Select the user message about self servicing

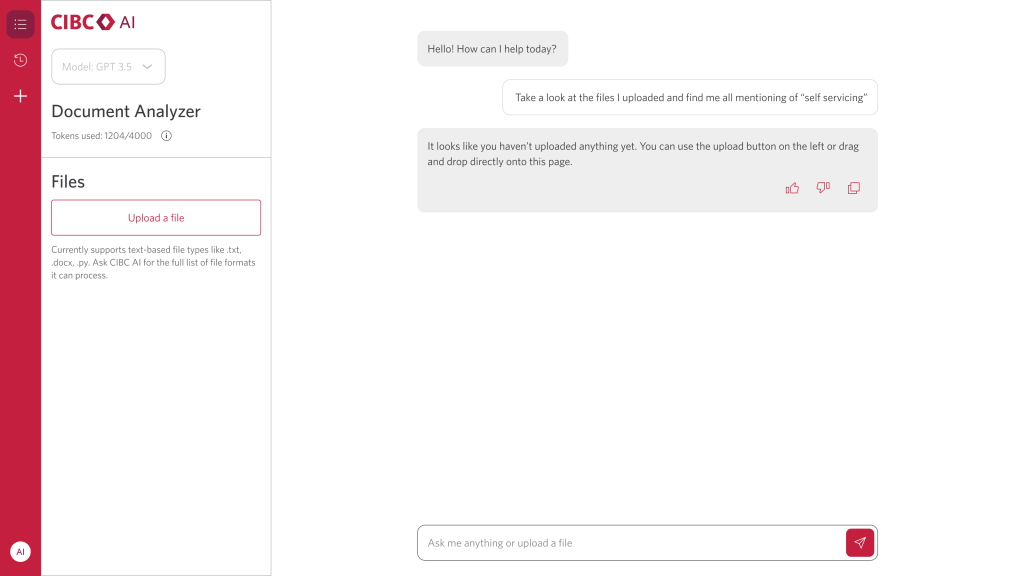click(x=690, y=97)
